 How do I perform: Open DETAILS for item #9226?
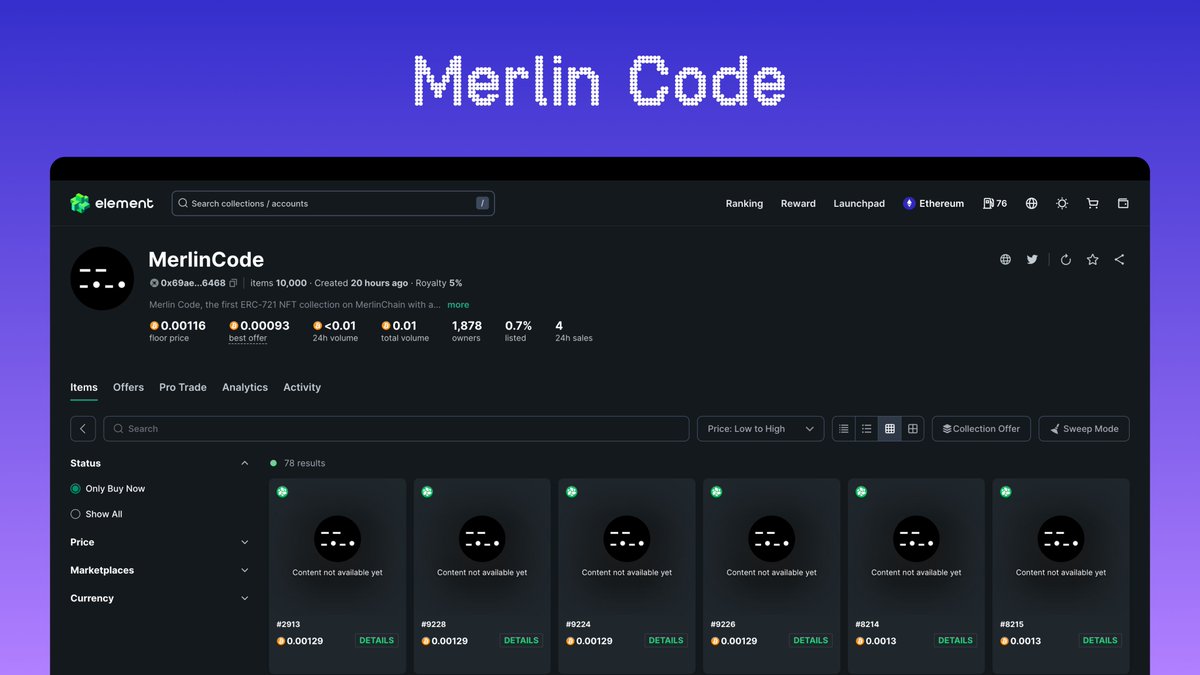point(811,640)
